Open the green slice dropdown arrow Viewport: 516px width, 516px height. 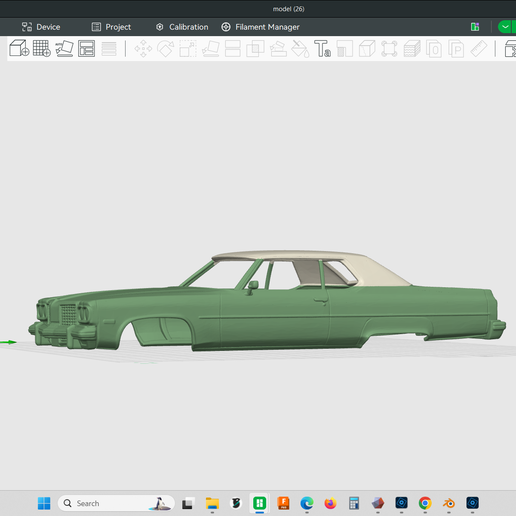click(x=506, y=27)
